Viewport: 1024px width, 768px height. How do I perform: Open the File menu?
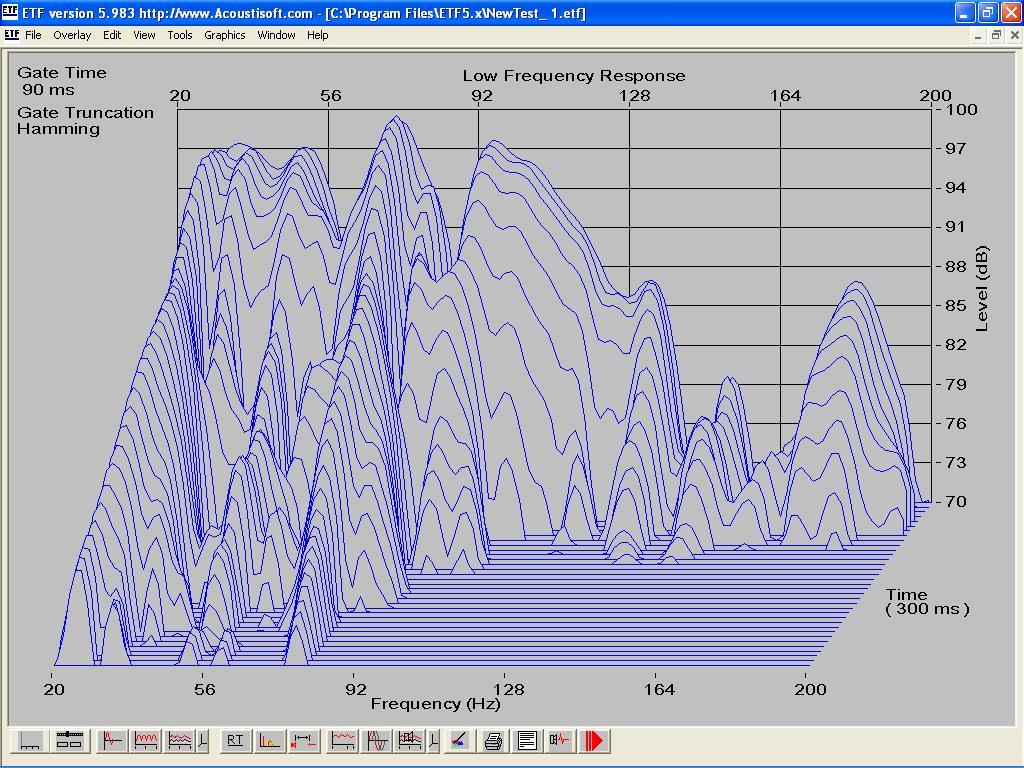click(x=33, y=35)
